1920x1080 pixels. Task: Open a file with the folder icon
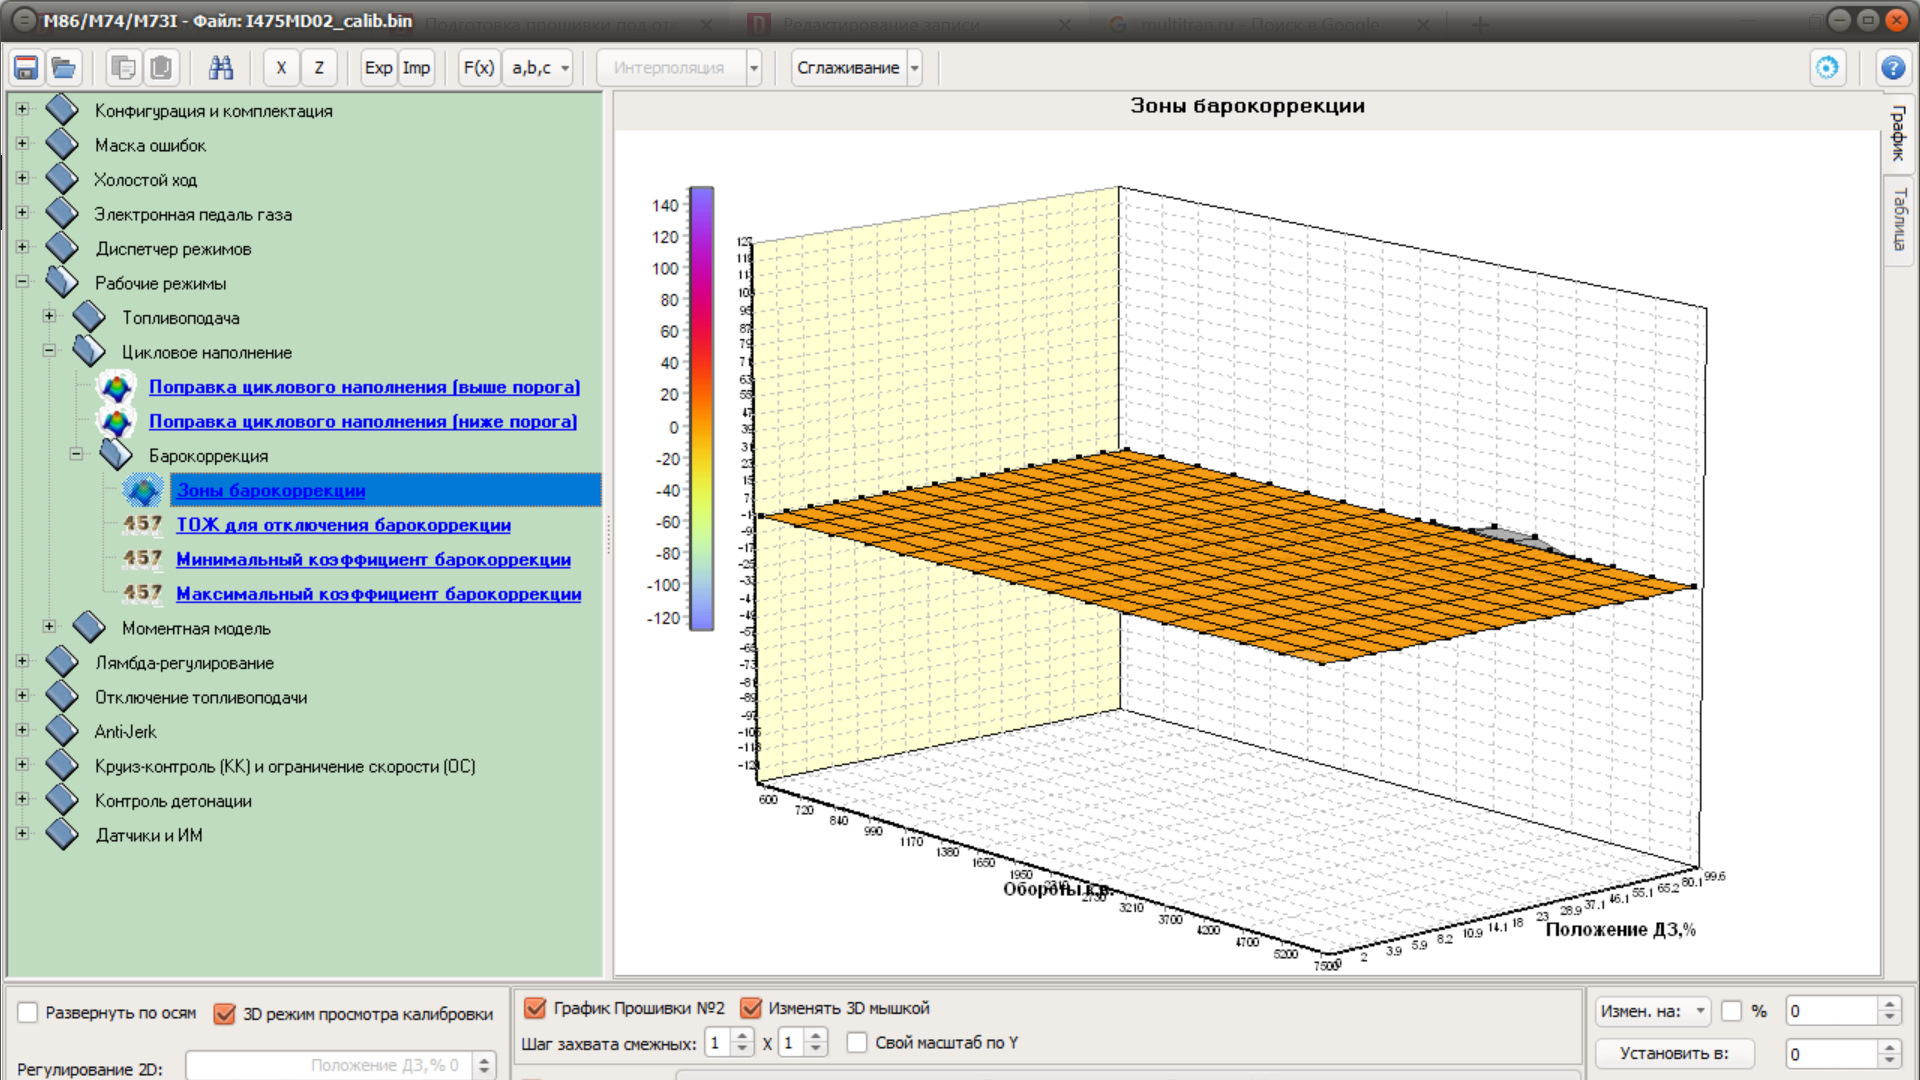point(64,68)
